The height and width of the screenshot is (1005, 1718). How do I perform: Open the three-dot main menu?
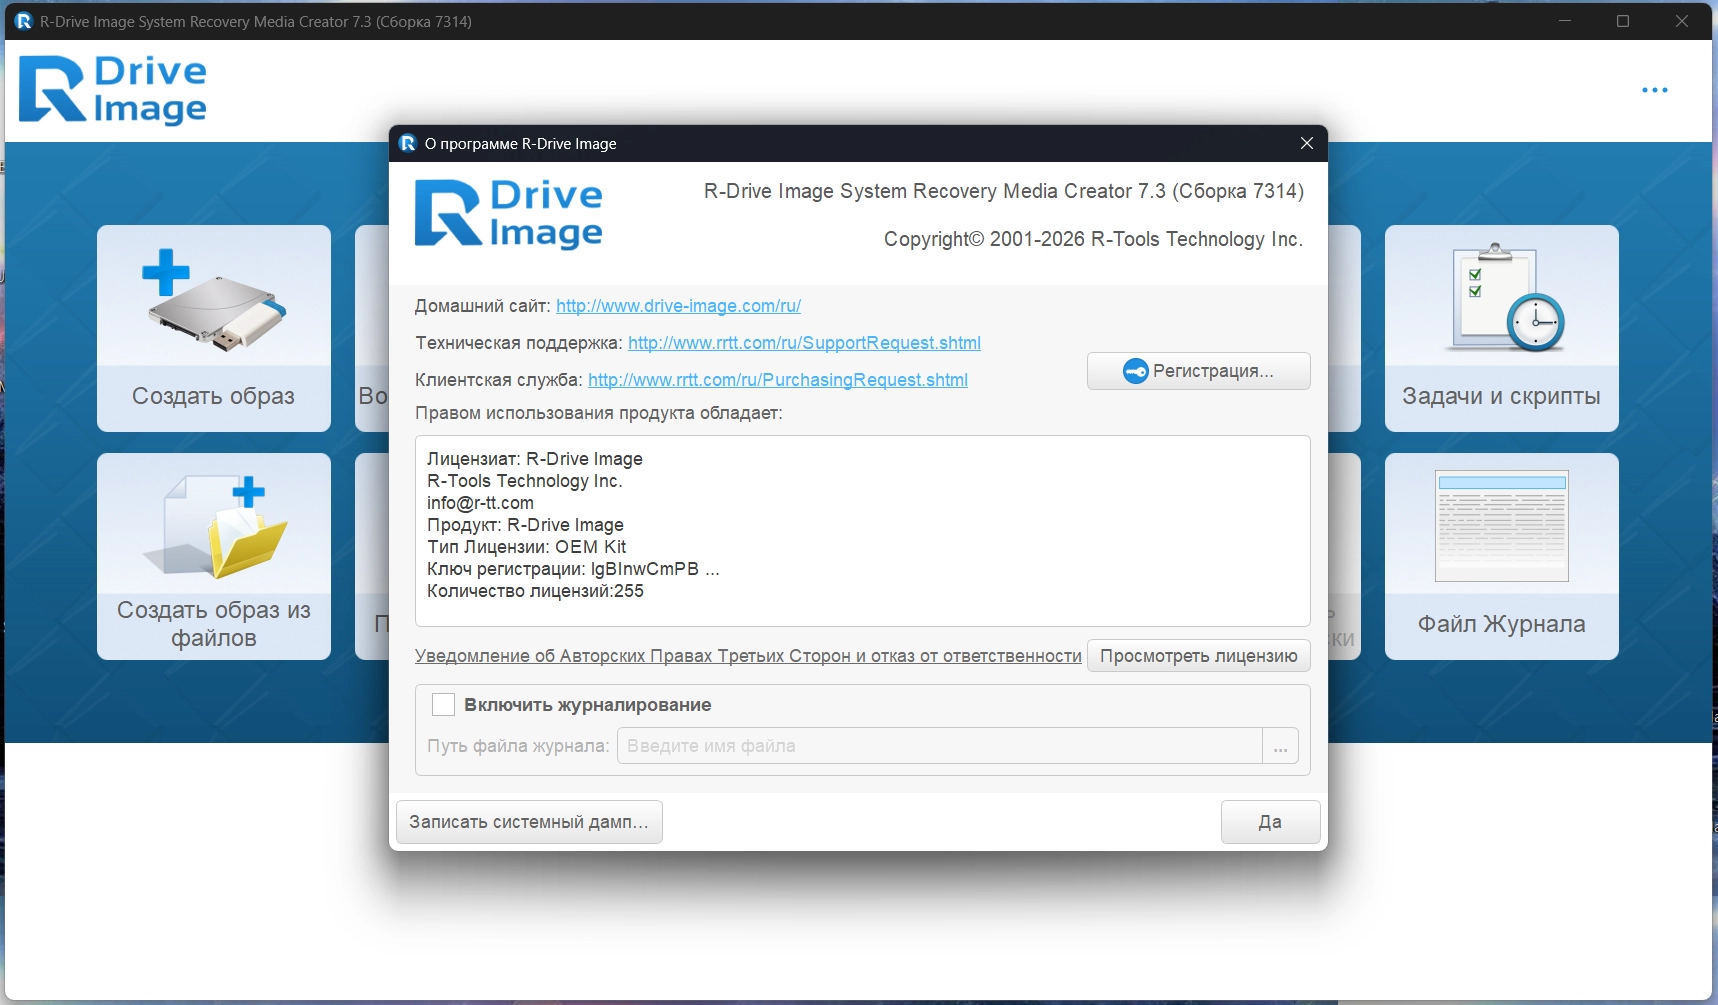point(1655,90)
